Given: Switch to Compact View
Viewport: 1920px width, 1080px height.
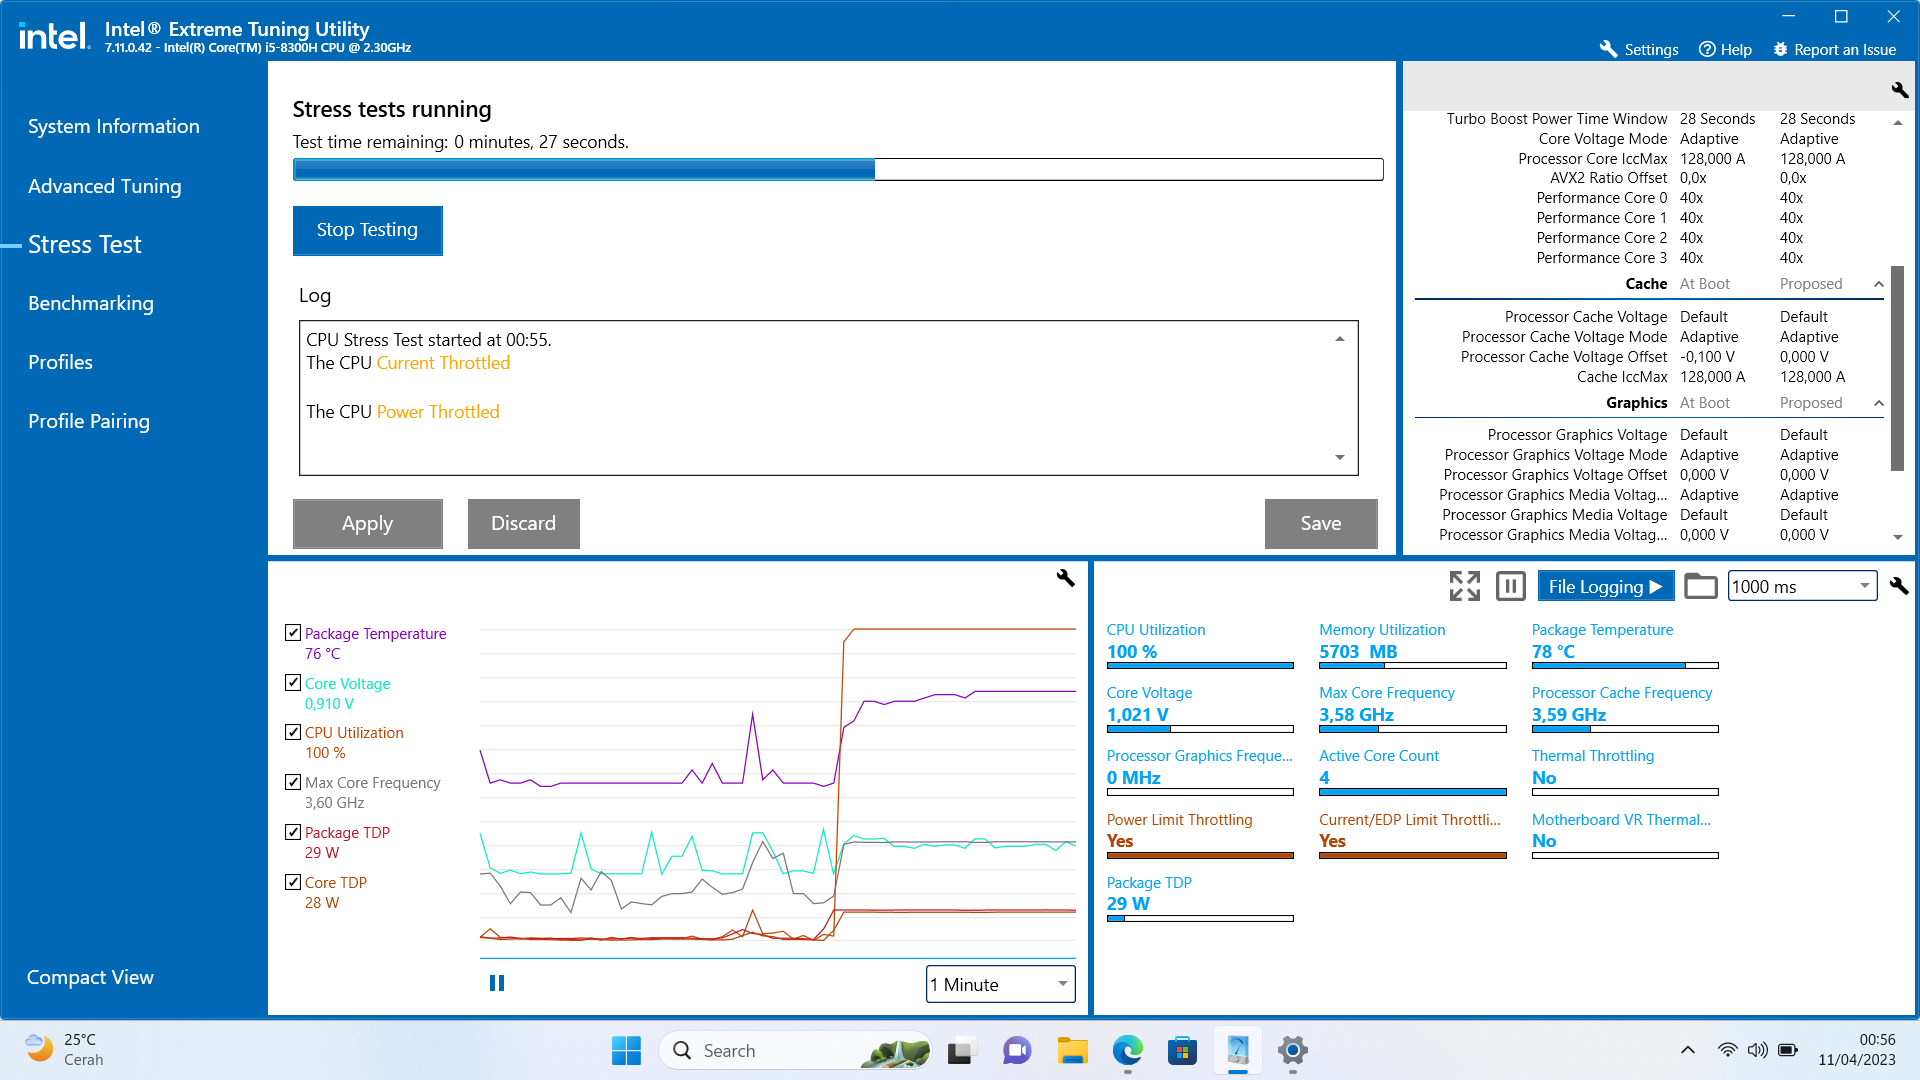Looking at the screenshot, I should point(90,977).
